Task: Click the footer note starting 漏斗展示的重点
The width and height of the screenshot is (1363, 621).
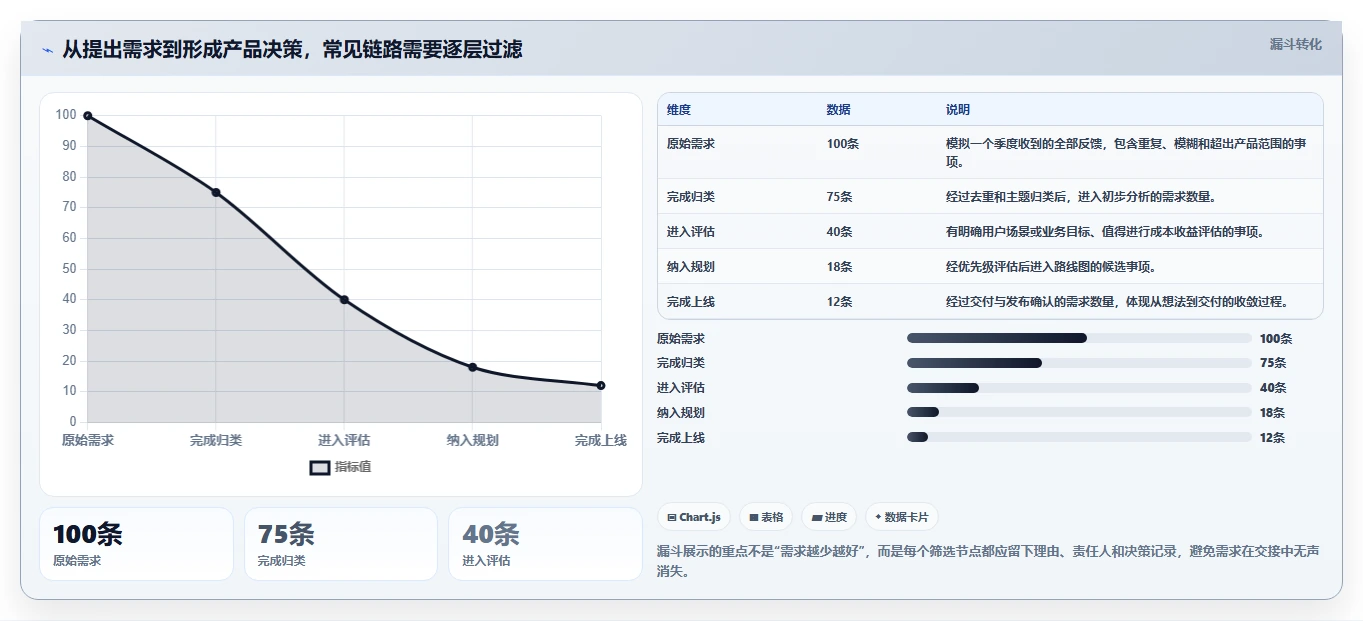Action: [988, 562]
